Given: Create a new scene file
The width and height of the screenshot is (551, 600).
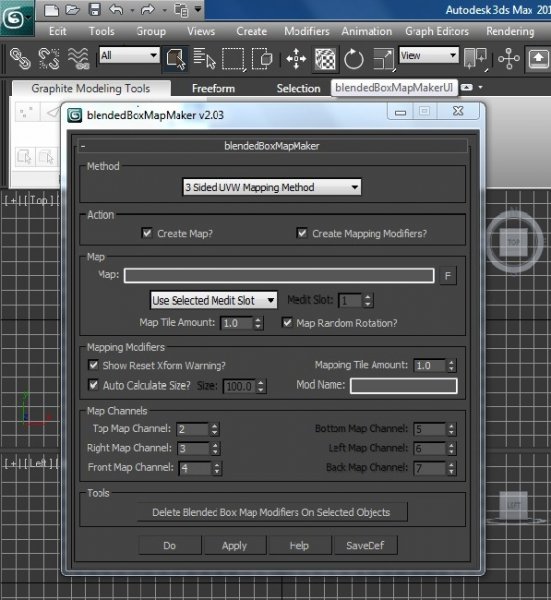Looking at the screenshot, I should (51, 10).
